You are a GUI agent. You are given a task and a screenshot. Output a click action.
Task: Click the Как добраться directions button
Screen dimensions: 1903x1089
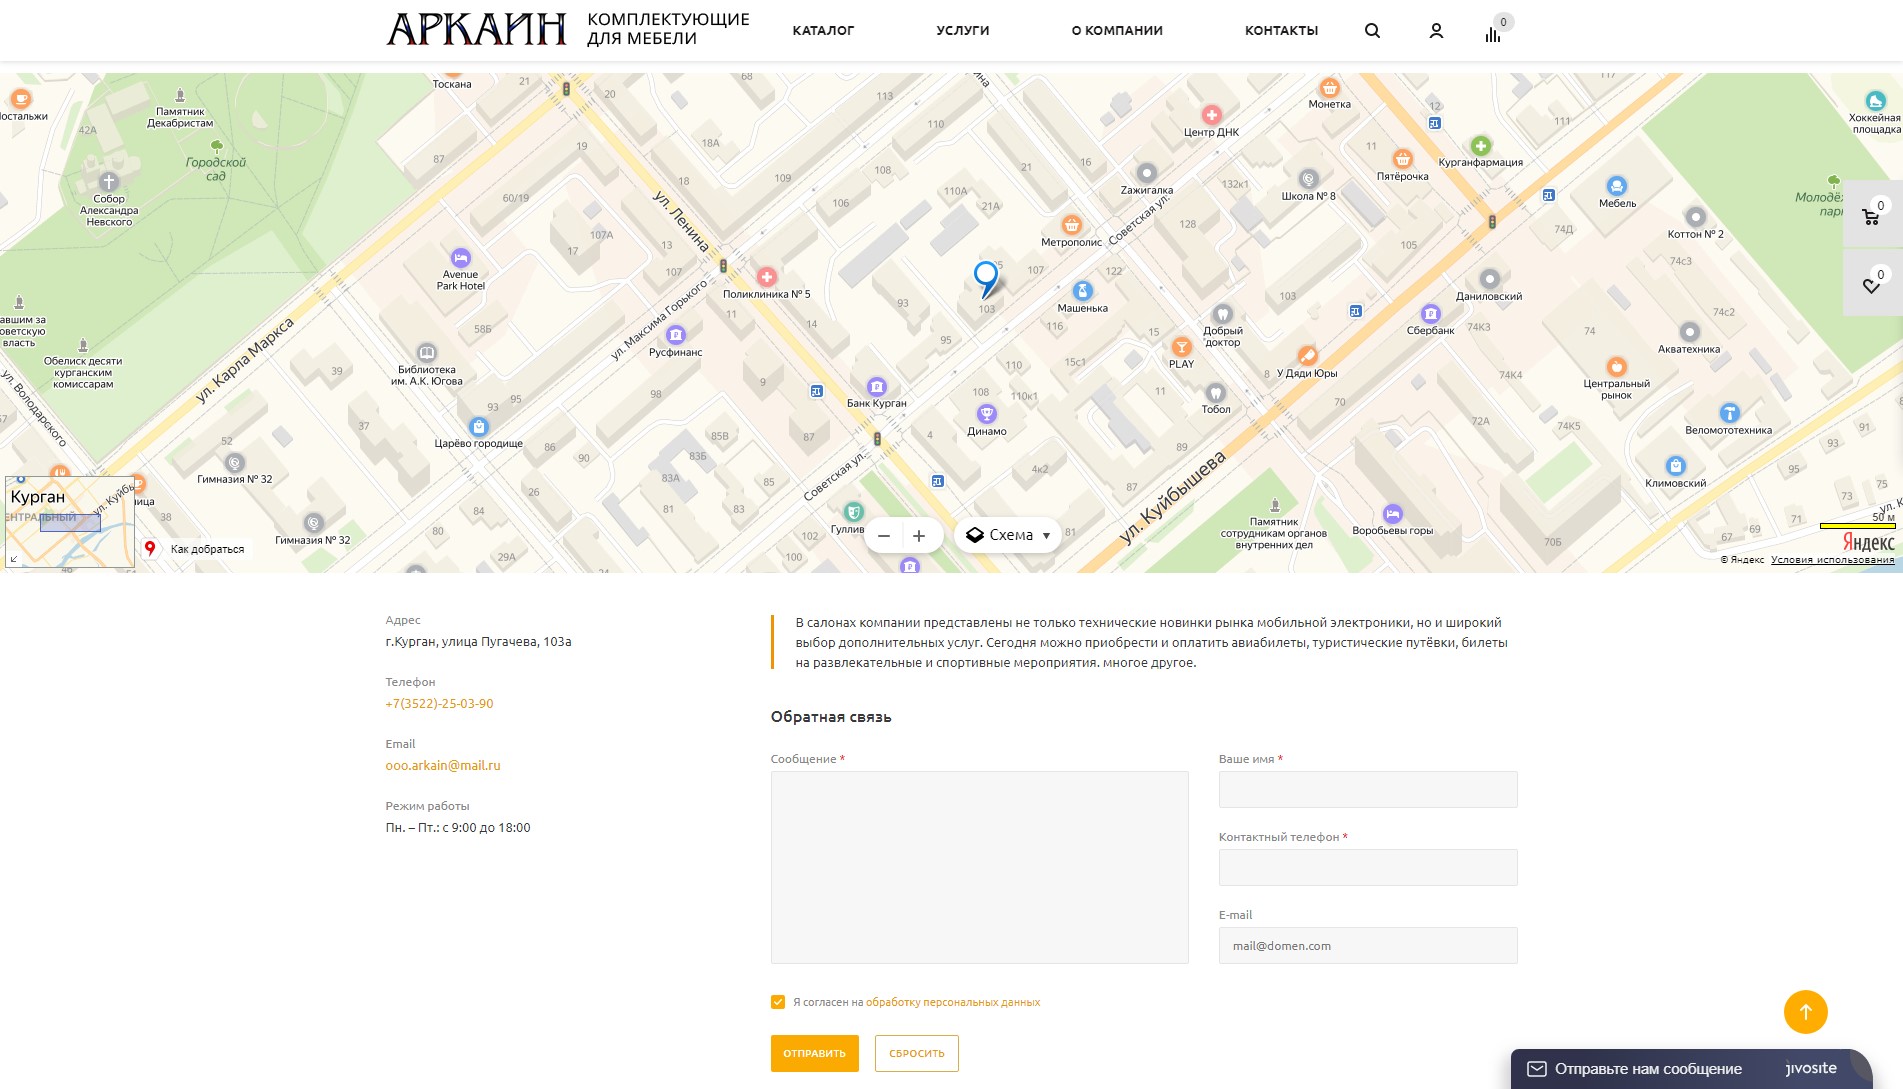pyautogui.click(x=196, y=549)
